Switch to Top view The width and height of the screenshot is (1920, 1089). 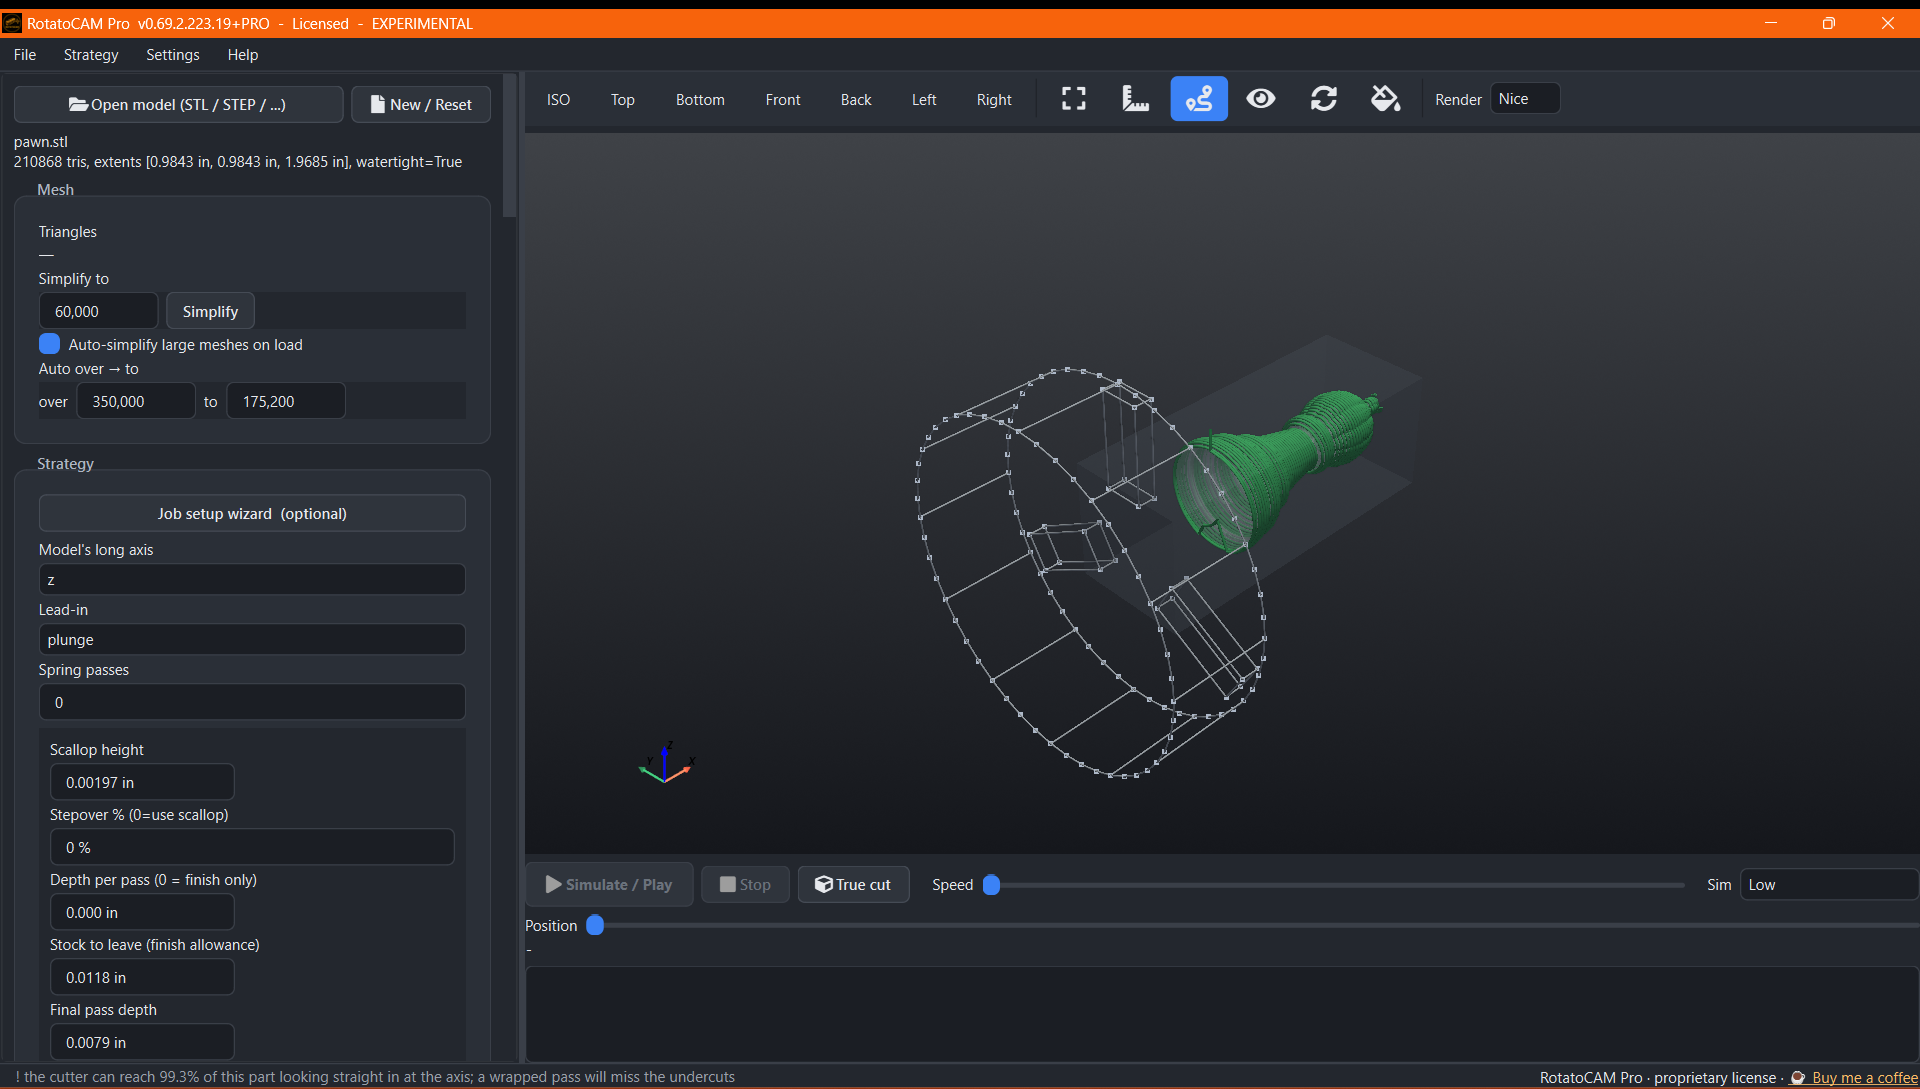point(623,99)
